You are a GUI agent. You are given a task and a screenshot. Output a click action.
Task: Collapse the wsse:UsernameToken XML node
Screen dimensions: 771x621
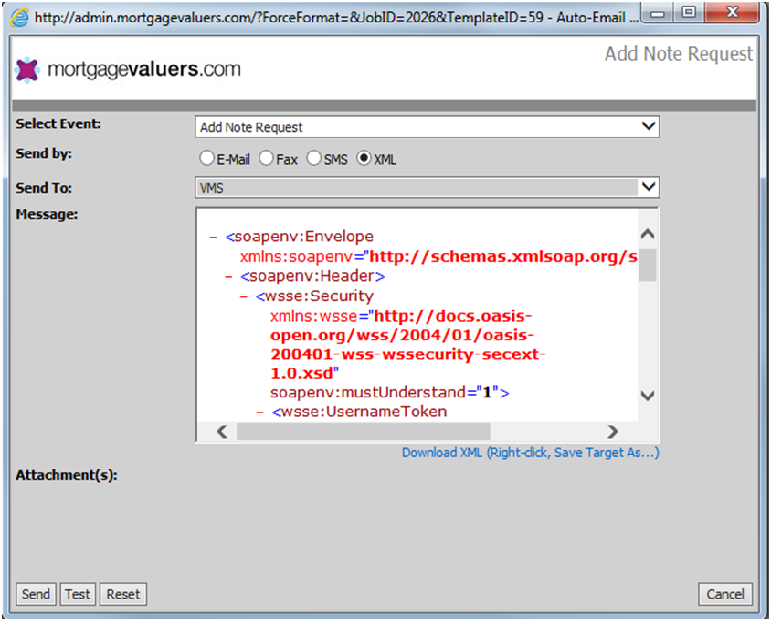point(260,412)
